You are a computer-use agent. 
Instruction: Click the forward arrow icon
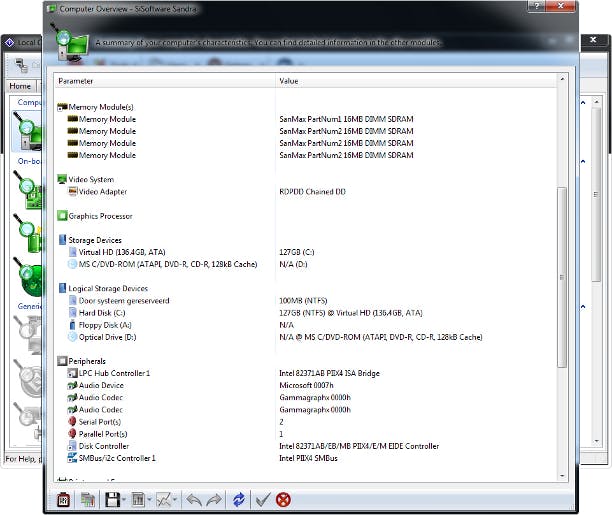[x=213, y=500]
